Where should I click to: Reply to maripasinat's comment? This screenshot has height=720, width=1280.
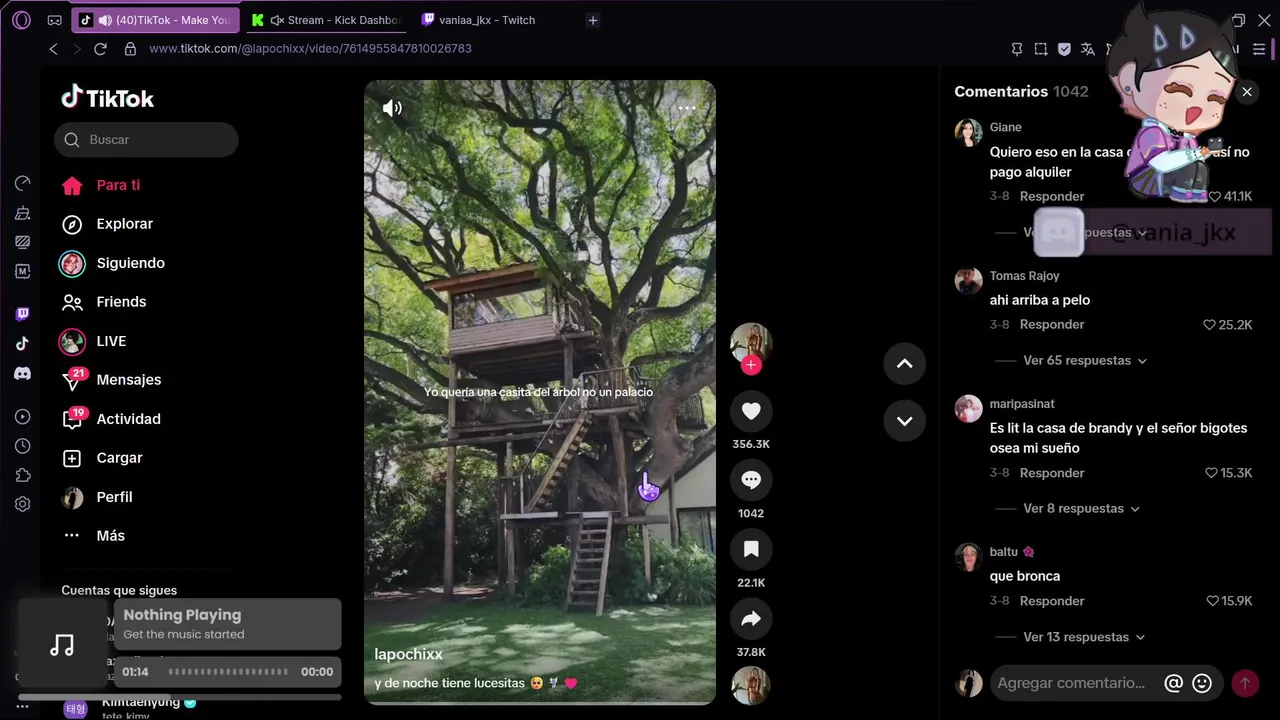pyautogui.click(x=1052, y=473)
